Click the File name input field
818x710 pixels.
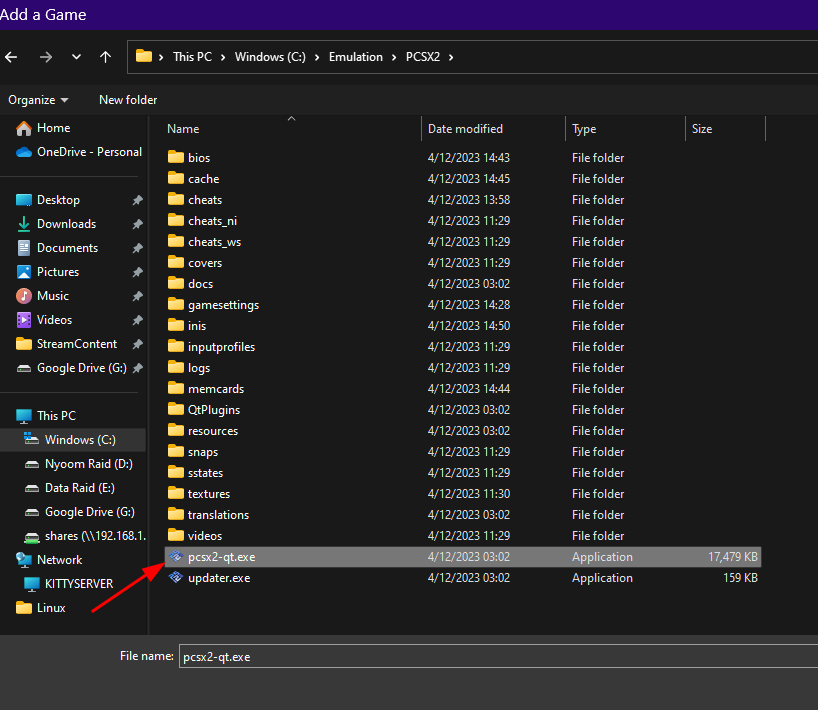coord(498,656)
